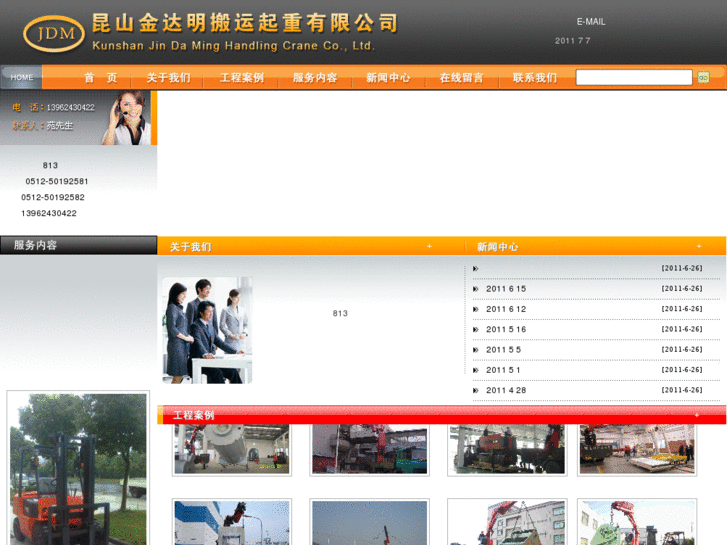727x545 pixels.
Task: Click the customer service woman banner image
Action: tap(78, 118)
